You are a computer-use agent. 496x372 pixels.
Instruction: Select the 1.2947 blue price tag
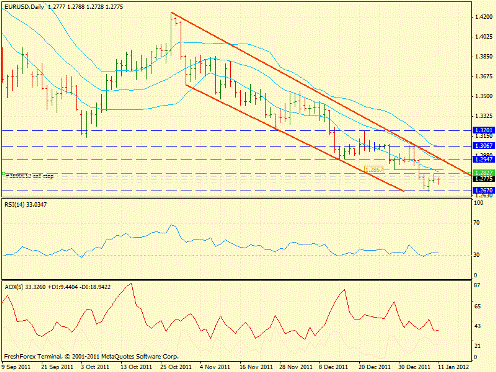484,159
